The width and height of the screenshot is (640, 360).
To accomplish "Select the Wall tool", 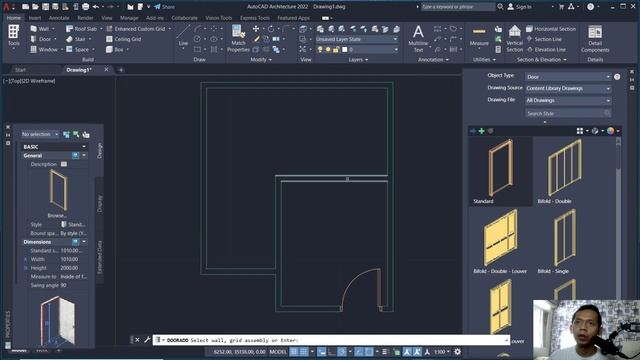I will tap(40, 29).
